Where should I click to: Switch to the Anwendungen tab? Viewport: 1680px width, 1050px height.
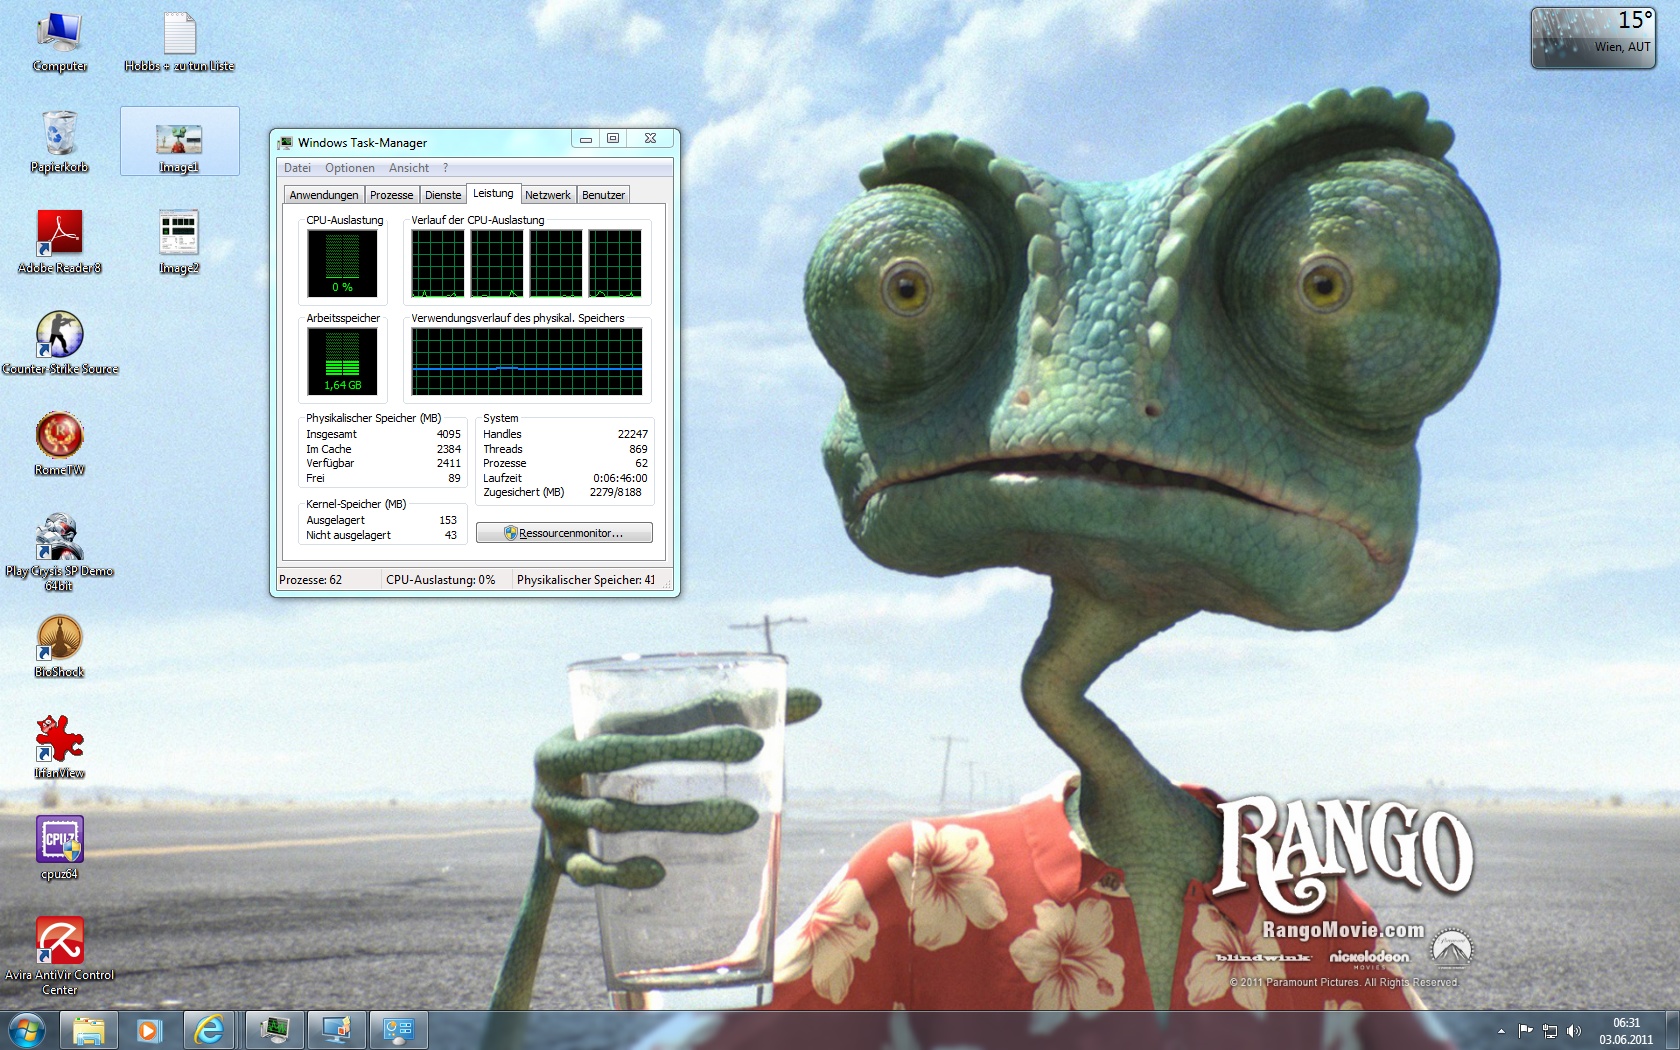pyautogui.click(x=324, y=195)
